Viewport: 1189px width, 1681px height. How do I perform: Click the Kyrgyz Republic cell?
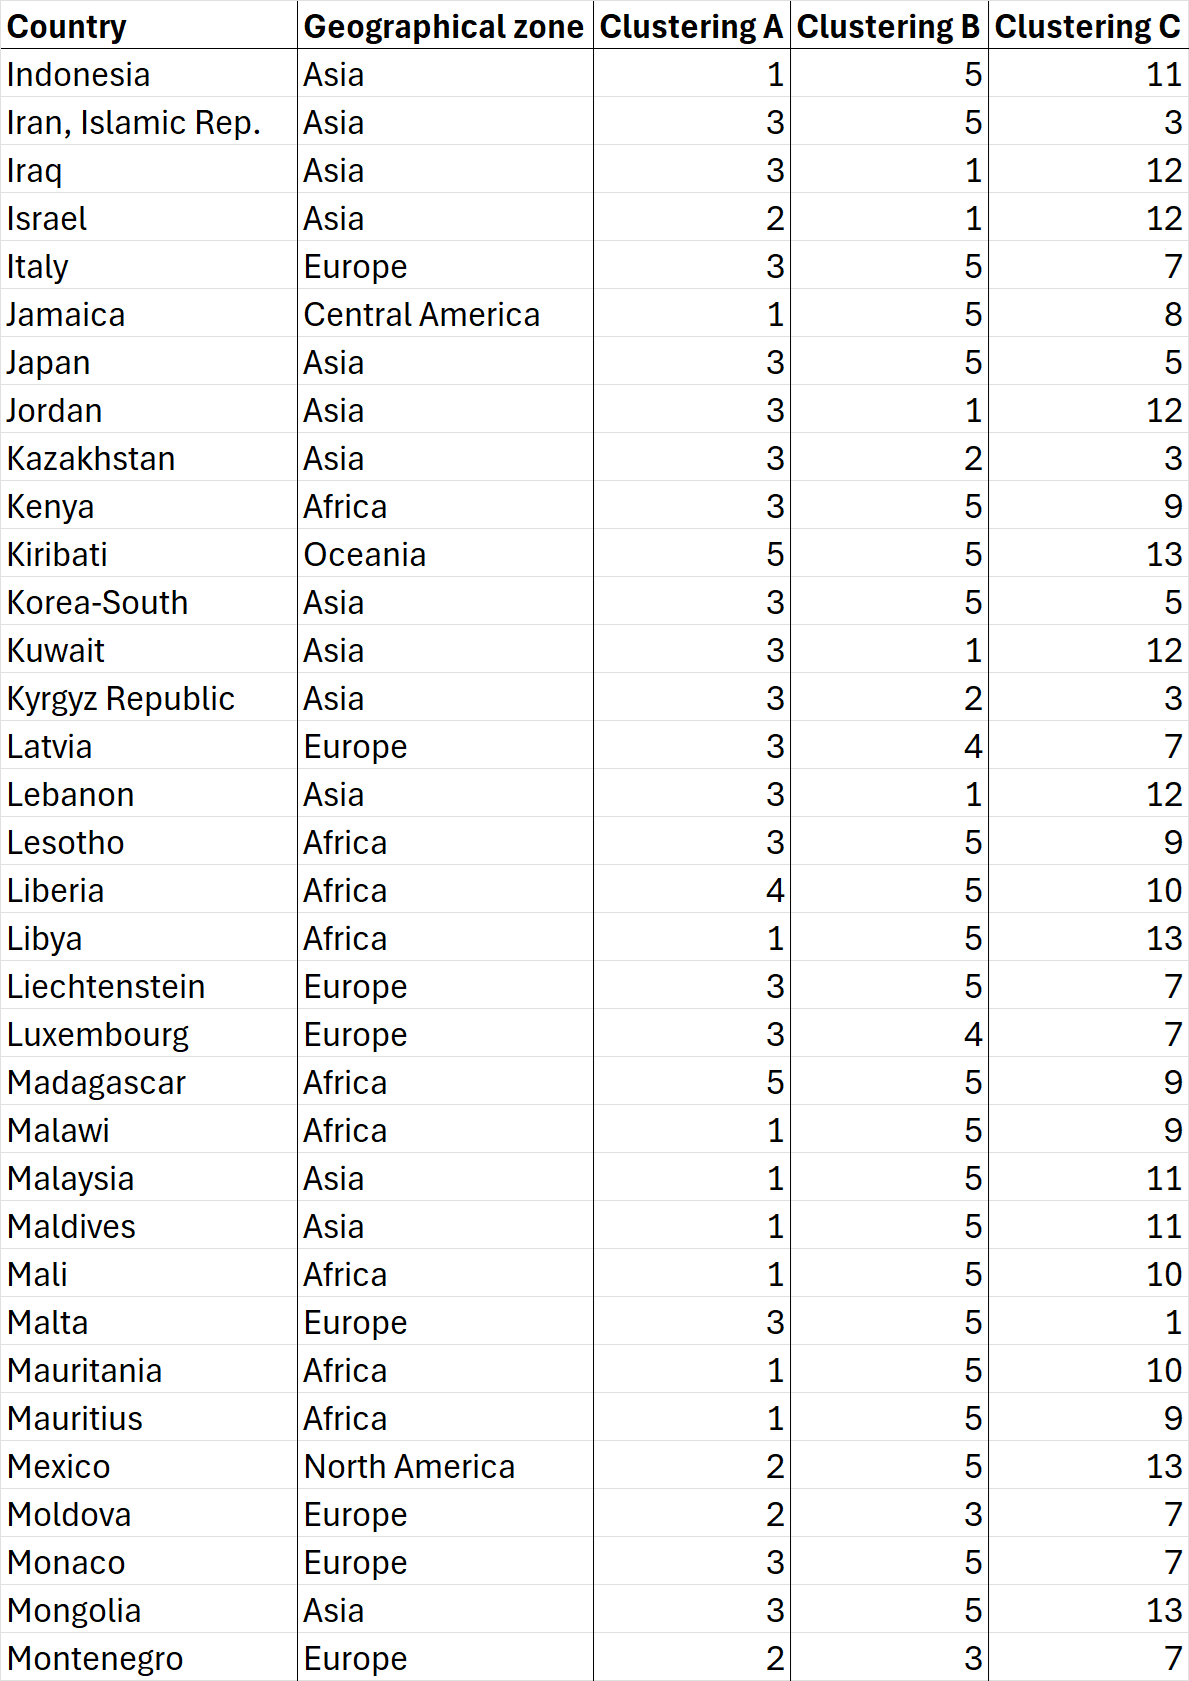pyautogui.click(x=121, y=699)
